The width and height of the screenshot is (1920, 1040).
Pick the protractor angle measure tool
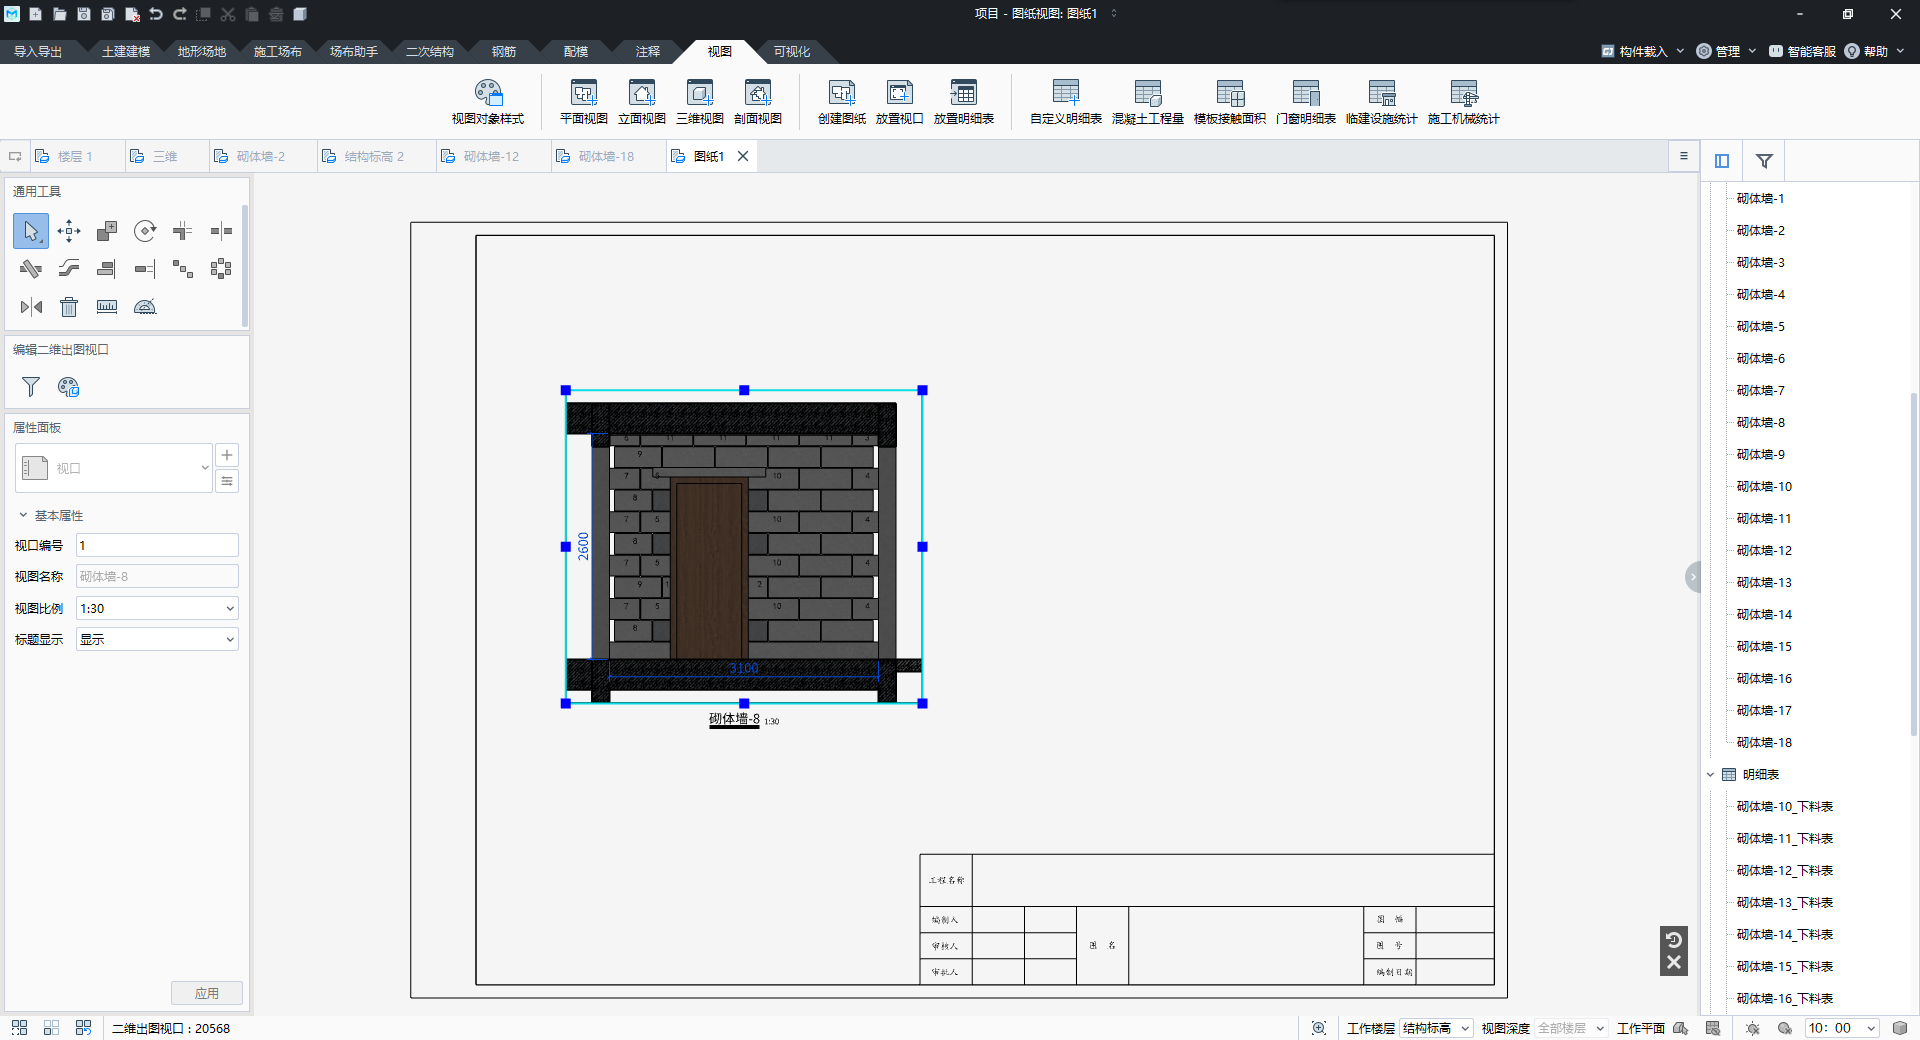click(145, 307)
